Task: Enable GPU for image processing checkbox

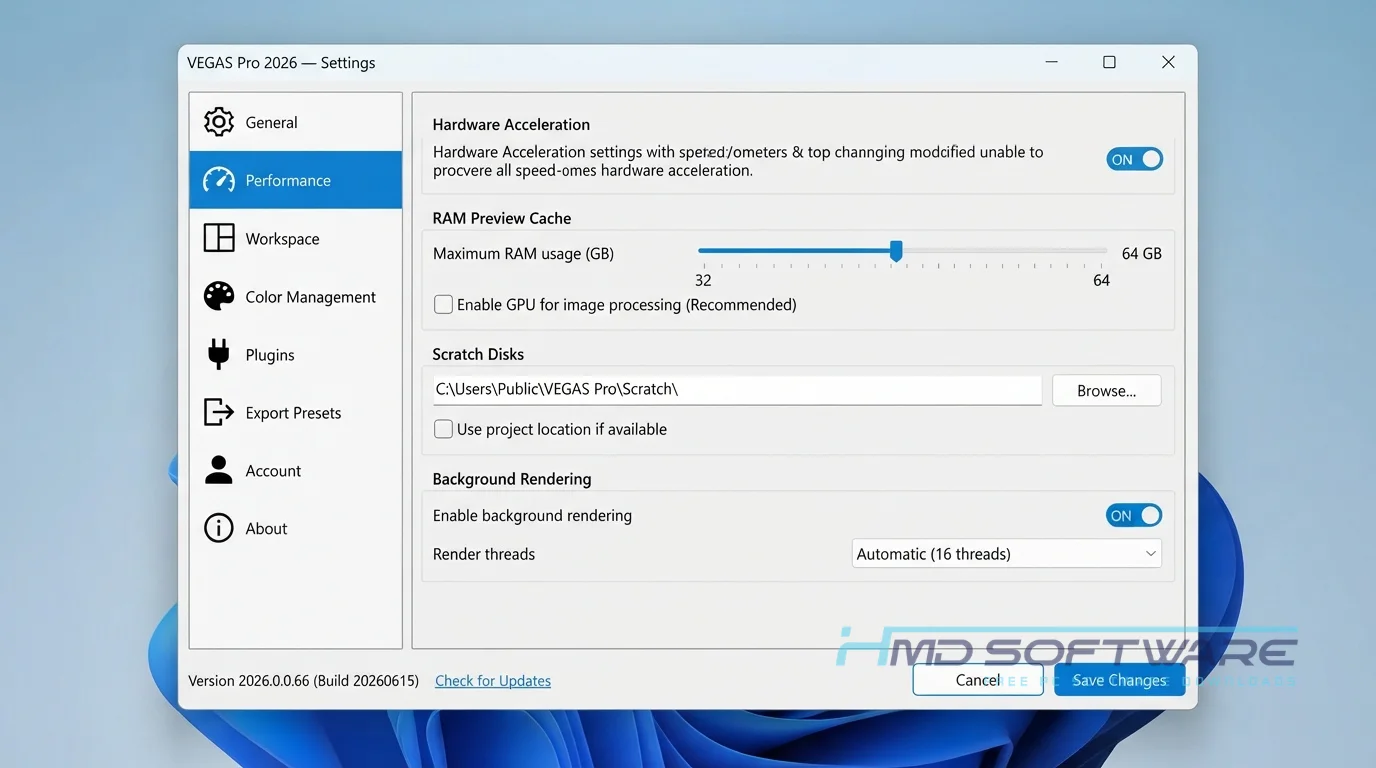Action: 443,304
